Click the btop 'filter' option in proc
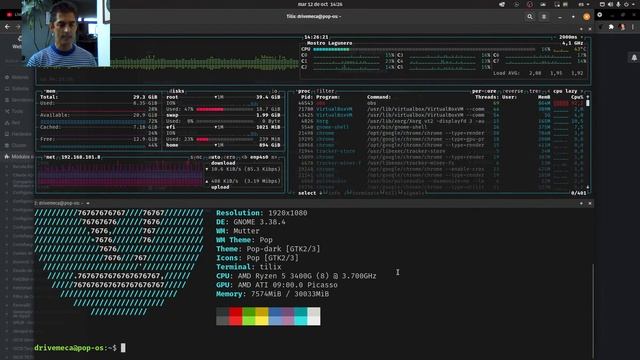 [325, 91]
